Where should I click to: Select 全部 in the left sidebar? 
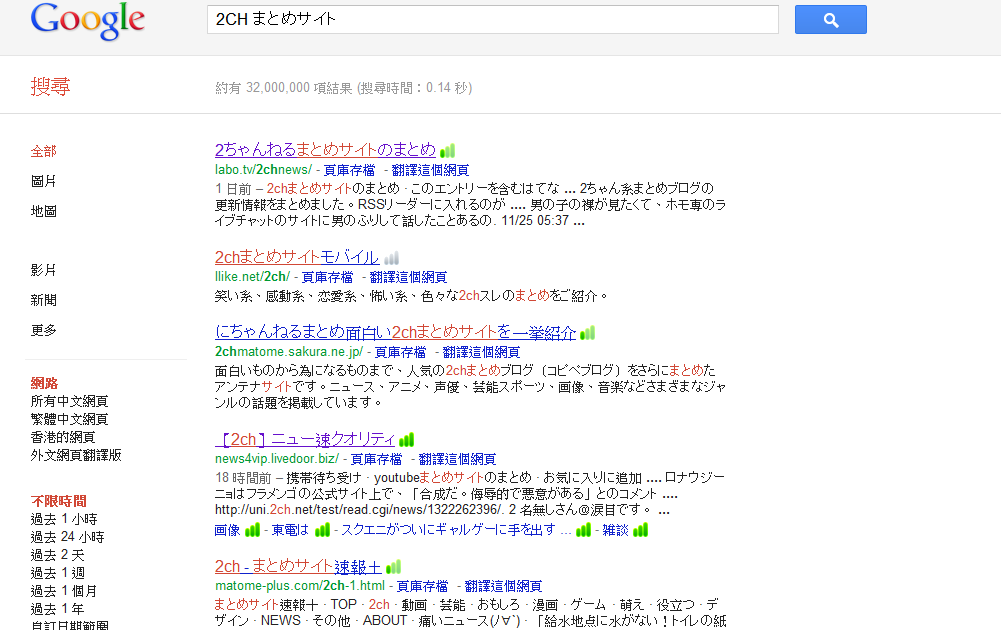pos(43,151)
